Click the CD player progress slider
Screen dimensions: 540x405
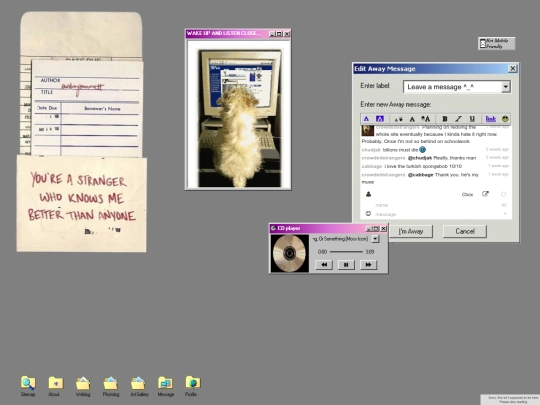click(x=346, y=252)
